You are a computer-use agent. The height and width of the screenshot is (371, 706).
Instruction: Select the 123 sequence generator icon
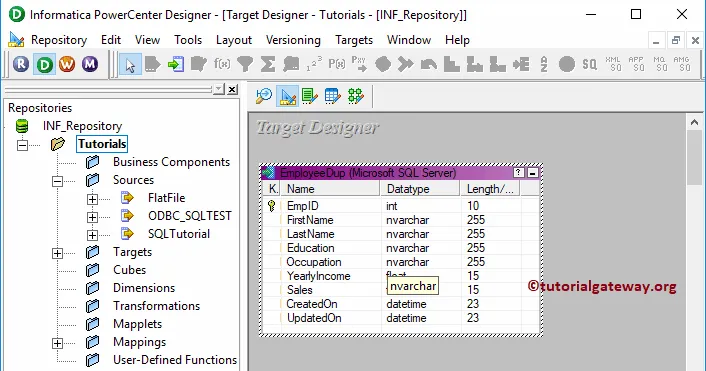[314, 64]
